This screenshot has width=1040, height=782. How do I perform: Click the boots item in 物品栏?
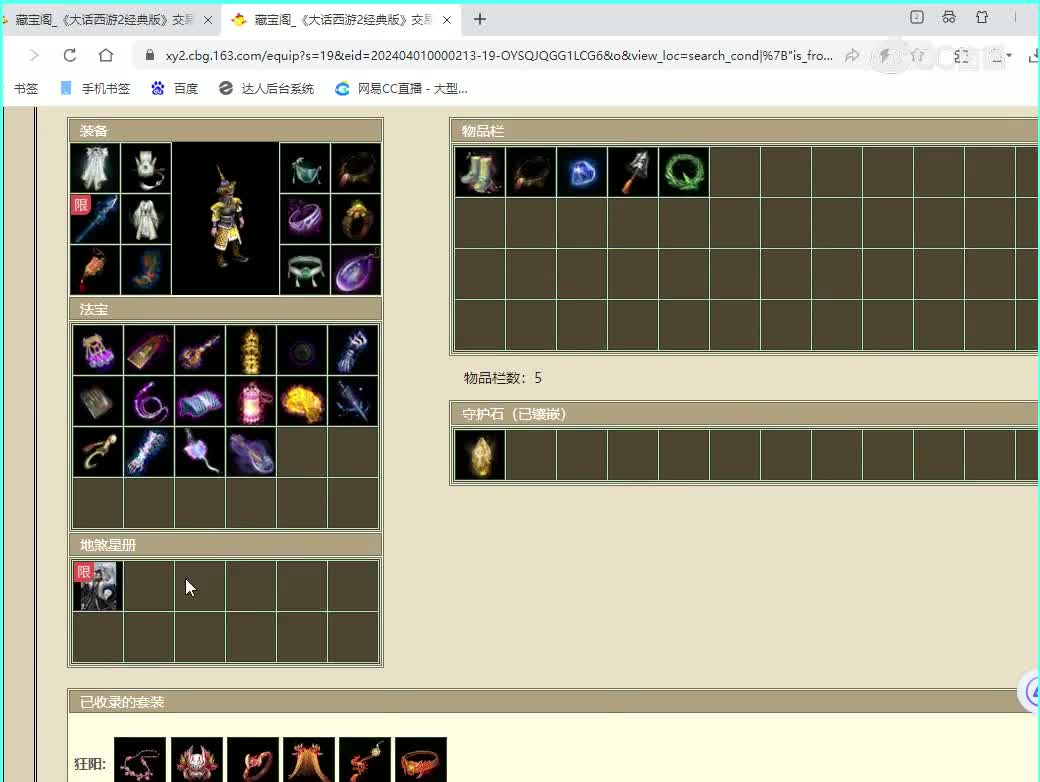480,172
